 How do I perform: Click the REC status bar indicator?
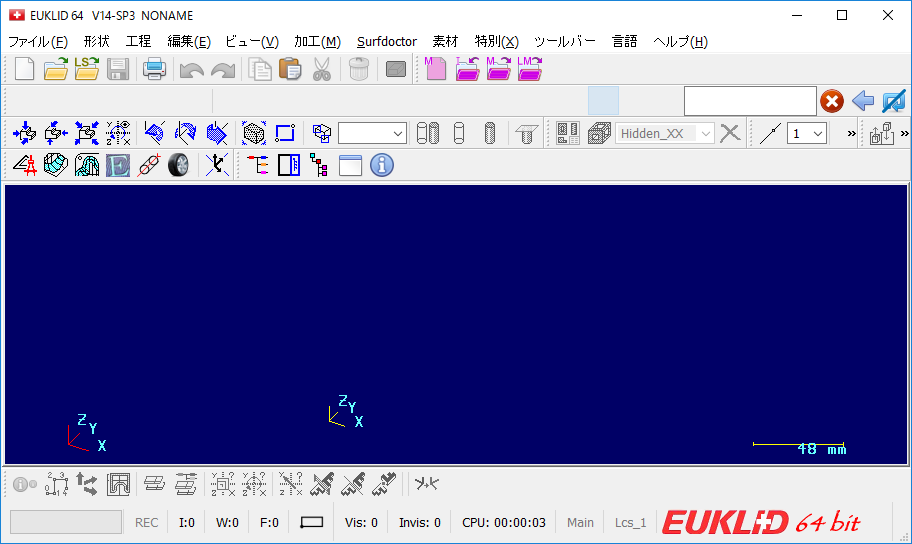pos(147,522)
